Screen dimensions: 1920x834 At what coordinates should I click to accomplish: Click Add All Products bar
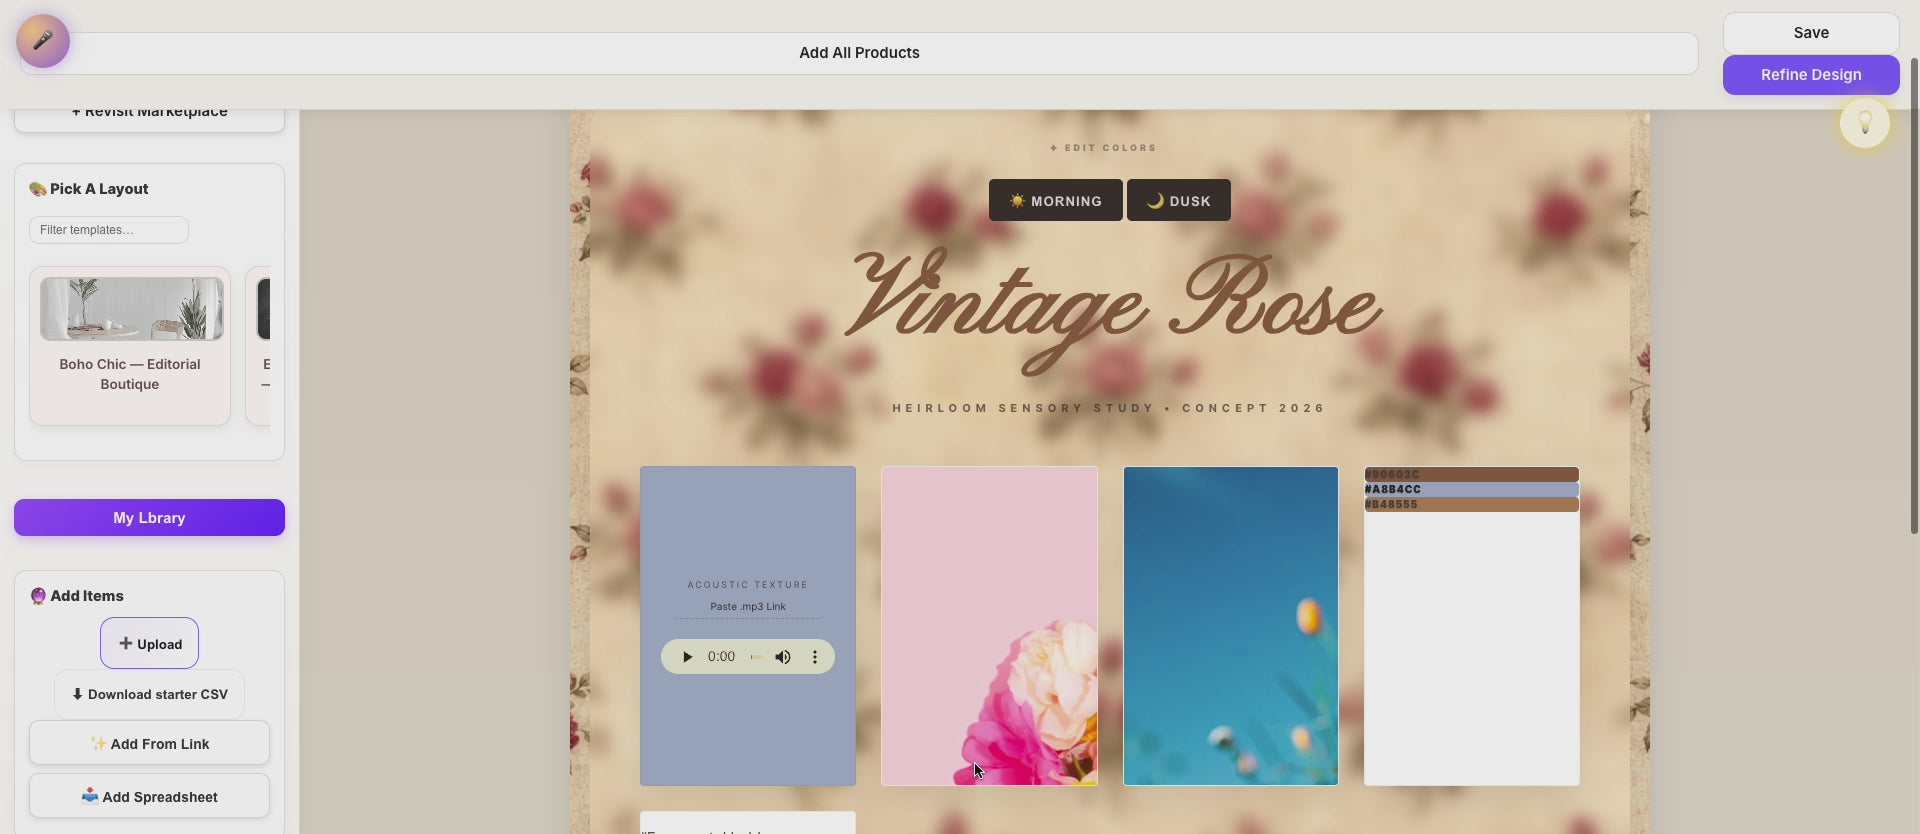click(x=859, y=53)
